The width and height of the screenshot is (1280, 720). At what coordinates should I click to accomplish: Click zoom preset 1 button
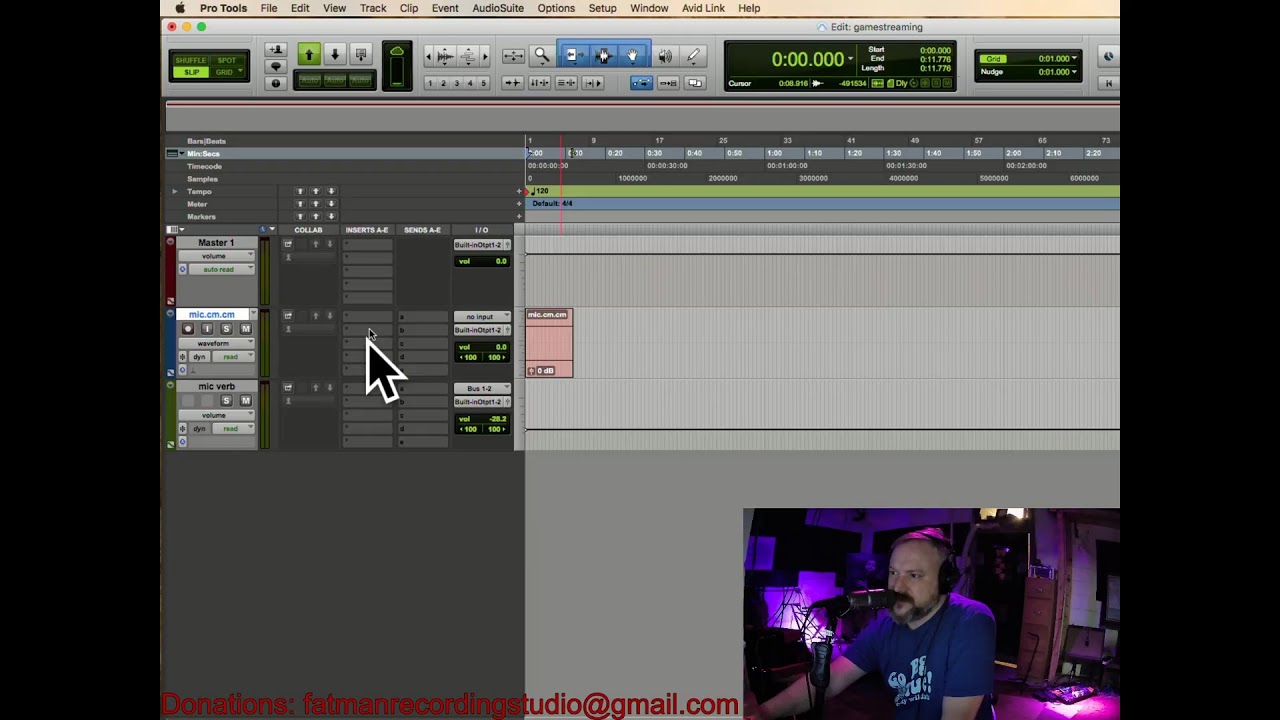[430, 83]
